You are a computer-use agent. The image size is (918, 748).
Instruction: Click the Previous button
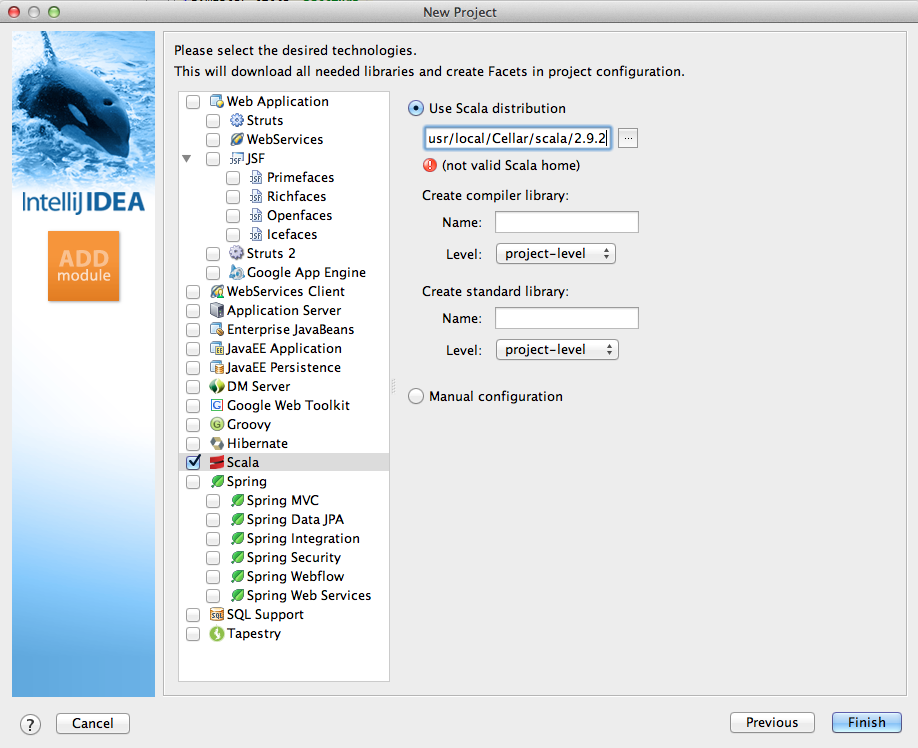coord(772,722)
